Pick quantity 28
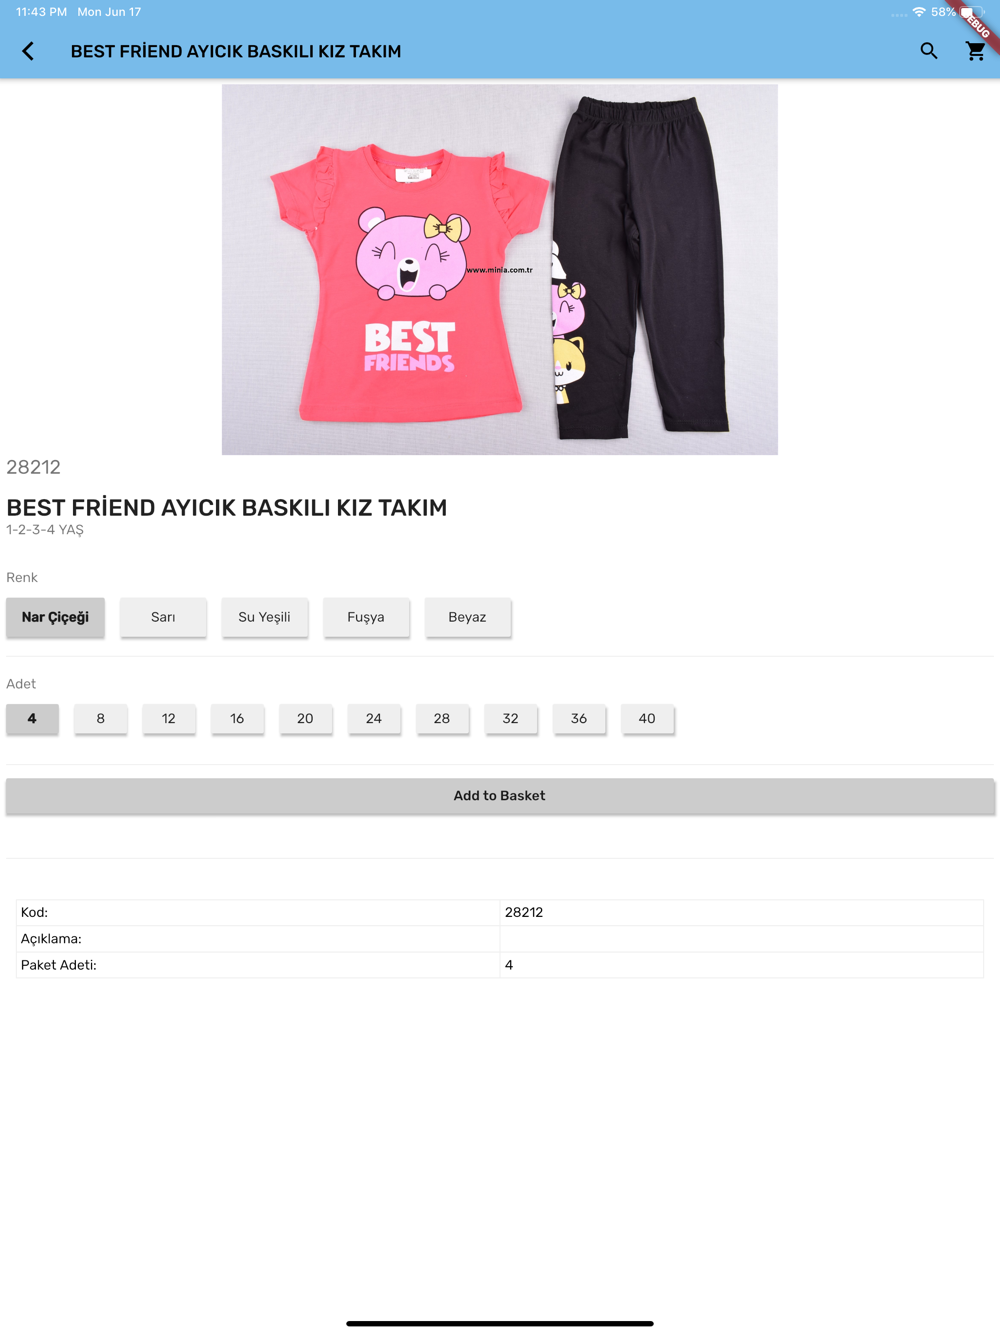This screenshot has height=1334, width=1000. (442, 718)
